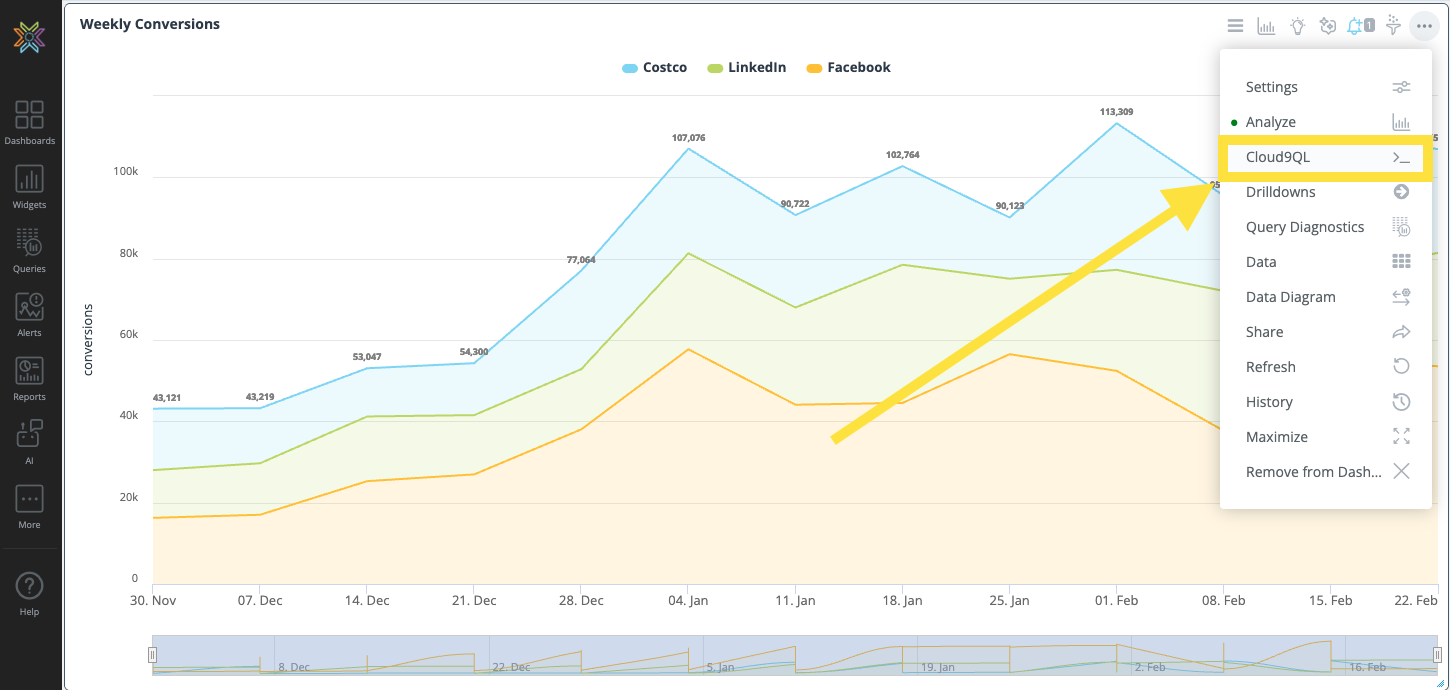Viewport: 1450px width, 690px height.
Task: Toggle Costco series in chart legend
Action: pyautogui.click(x=655, y=68)
